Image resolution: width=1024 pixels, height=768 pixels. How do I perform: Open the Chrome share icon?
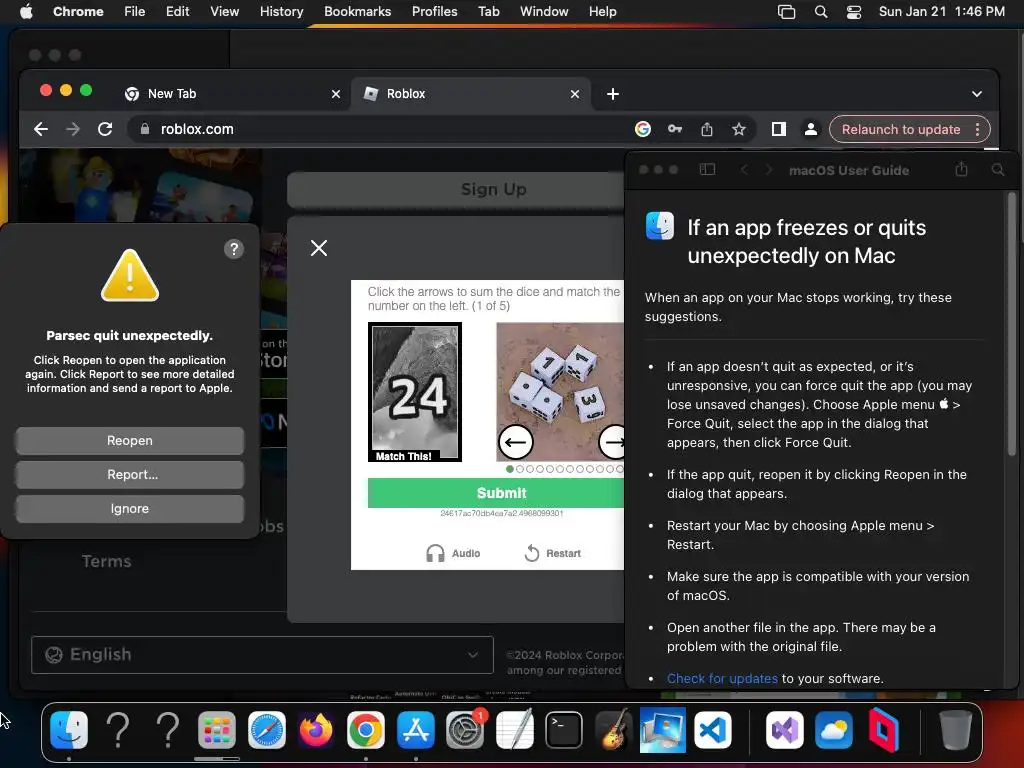point(707,129)
